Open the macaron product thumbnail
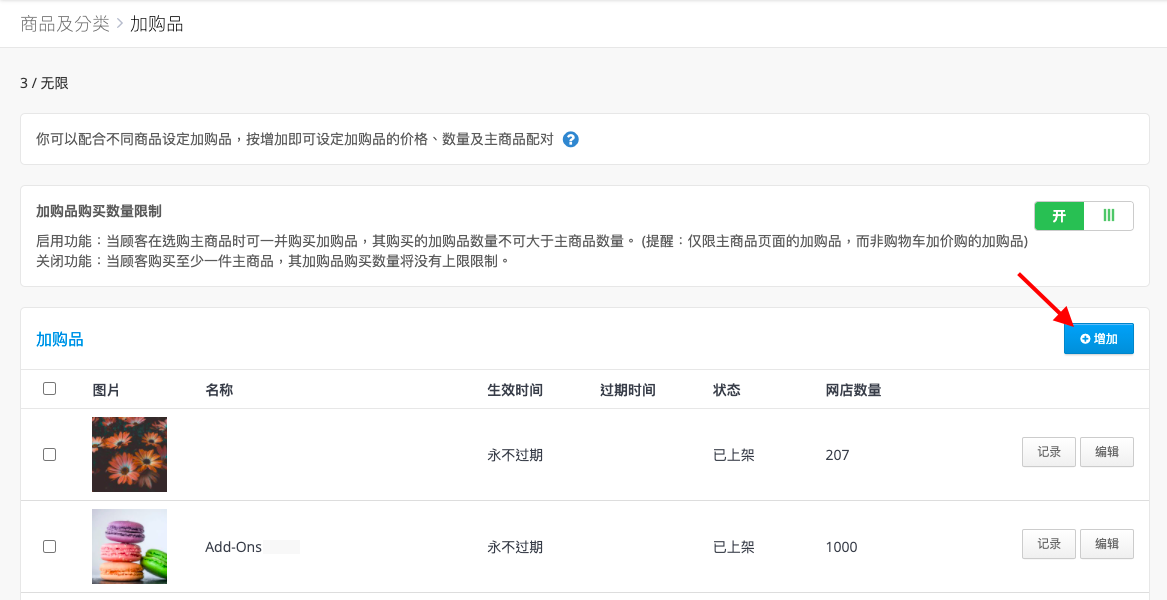1167x600 pixels. pos(130,546)
